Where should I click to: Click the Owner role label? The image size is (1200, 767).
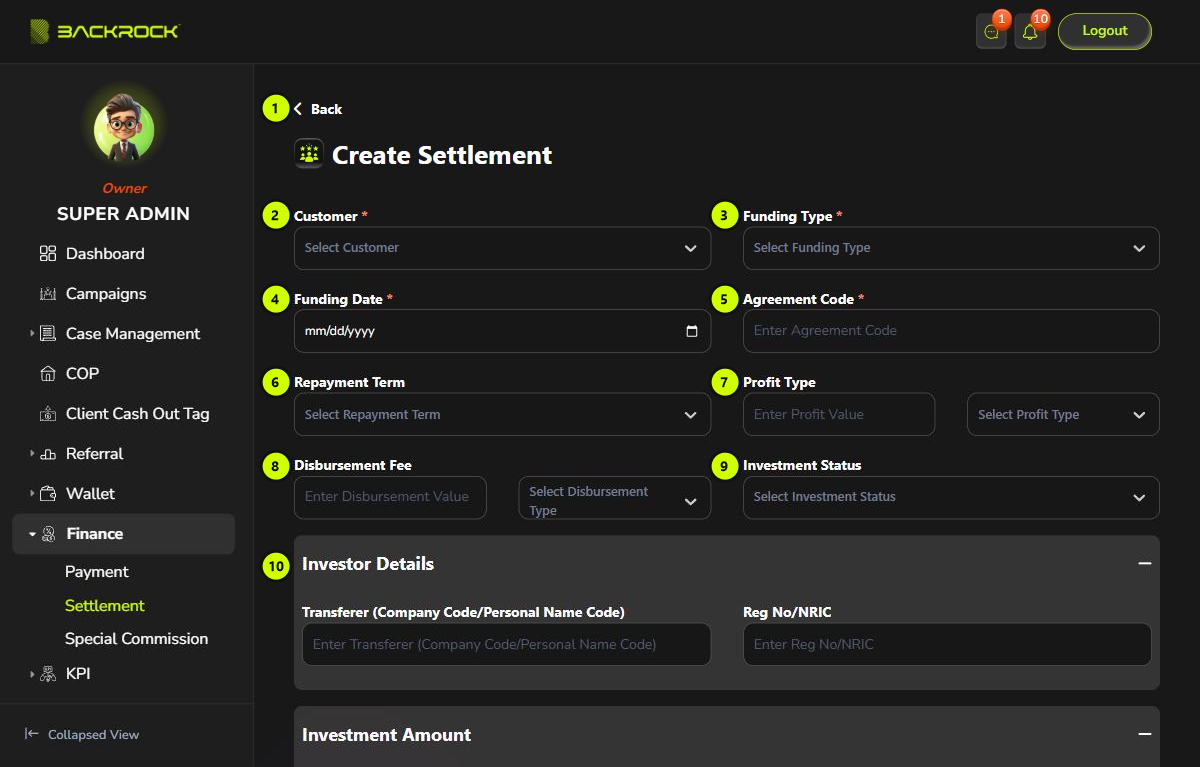coord(124,188)
